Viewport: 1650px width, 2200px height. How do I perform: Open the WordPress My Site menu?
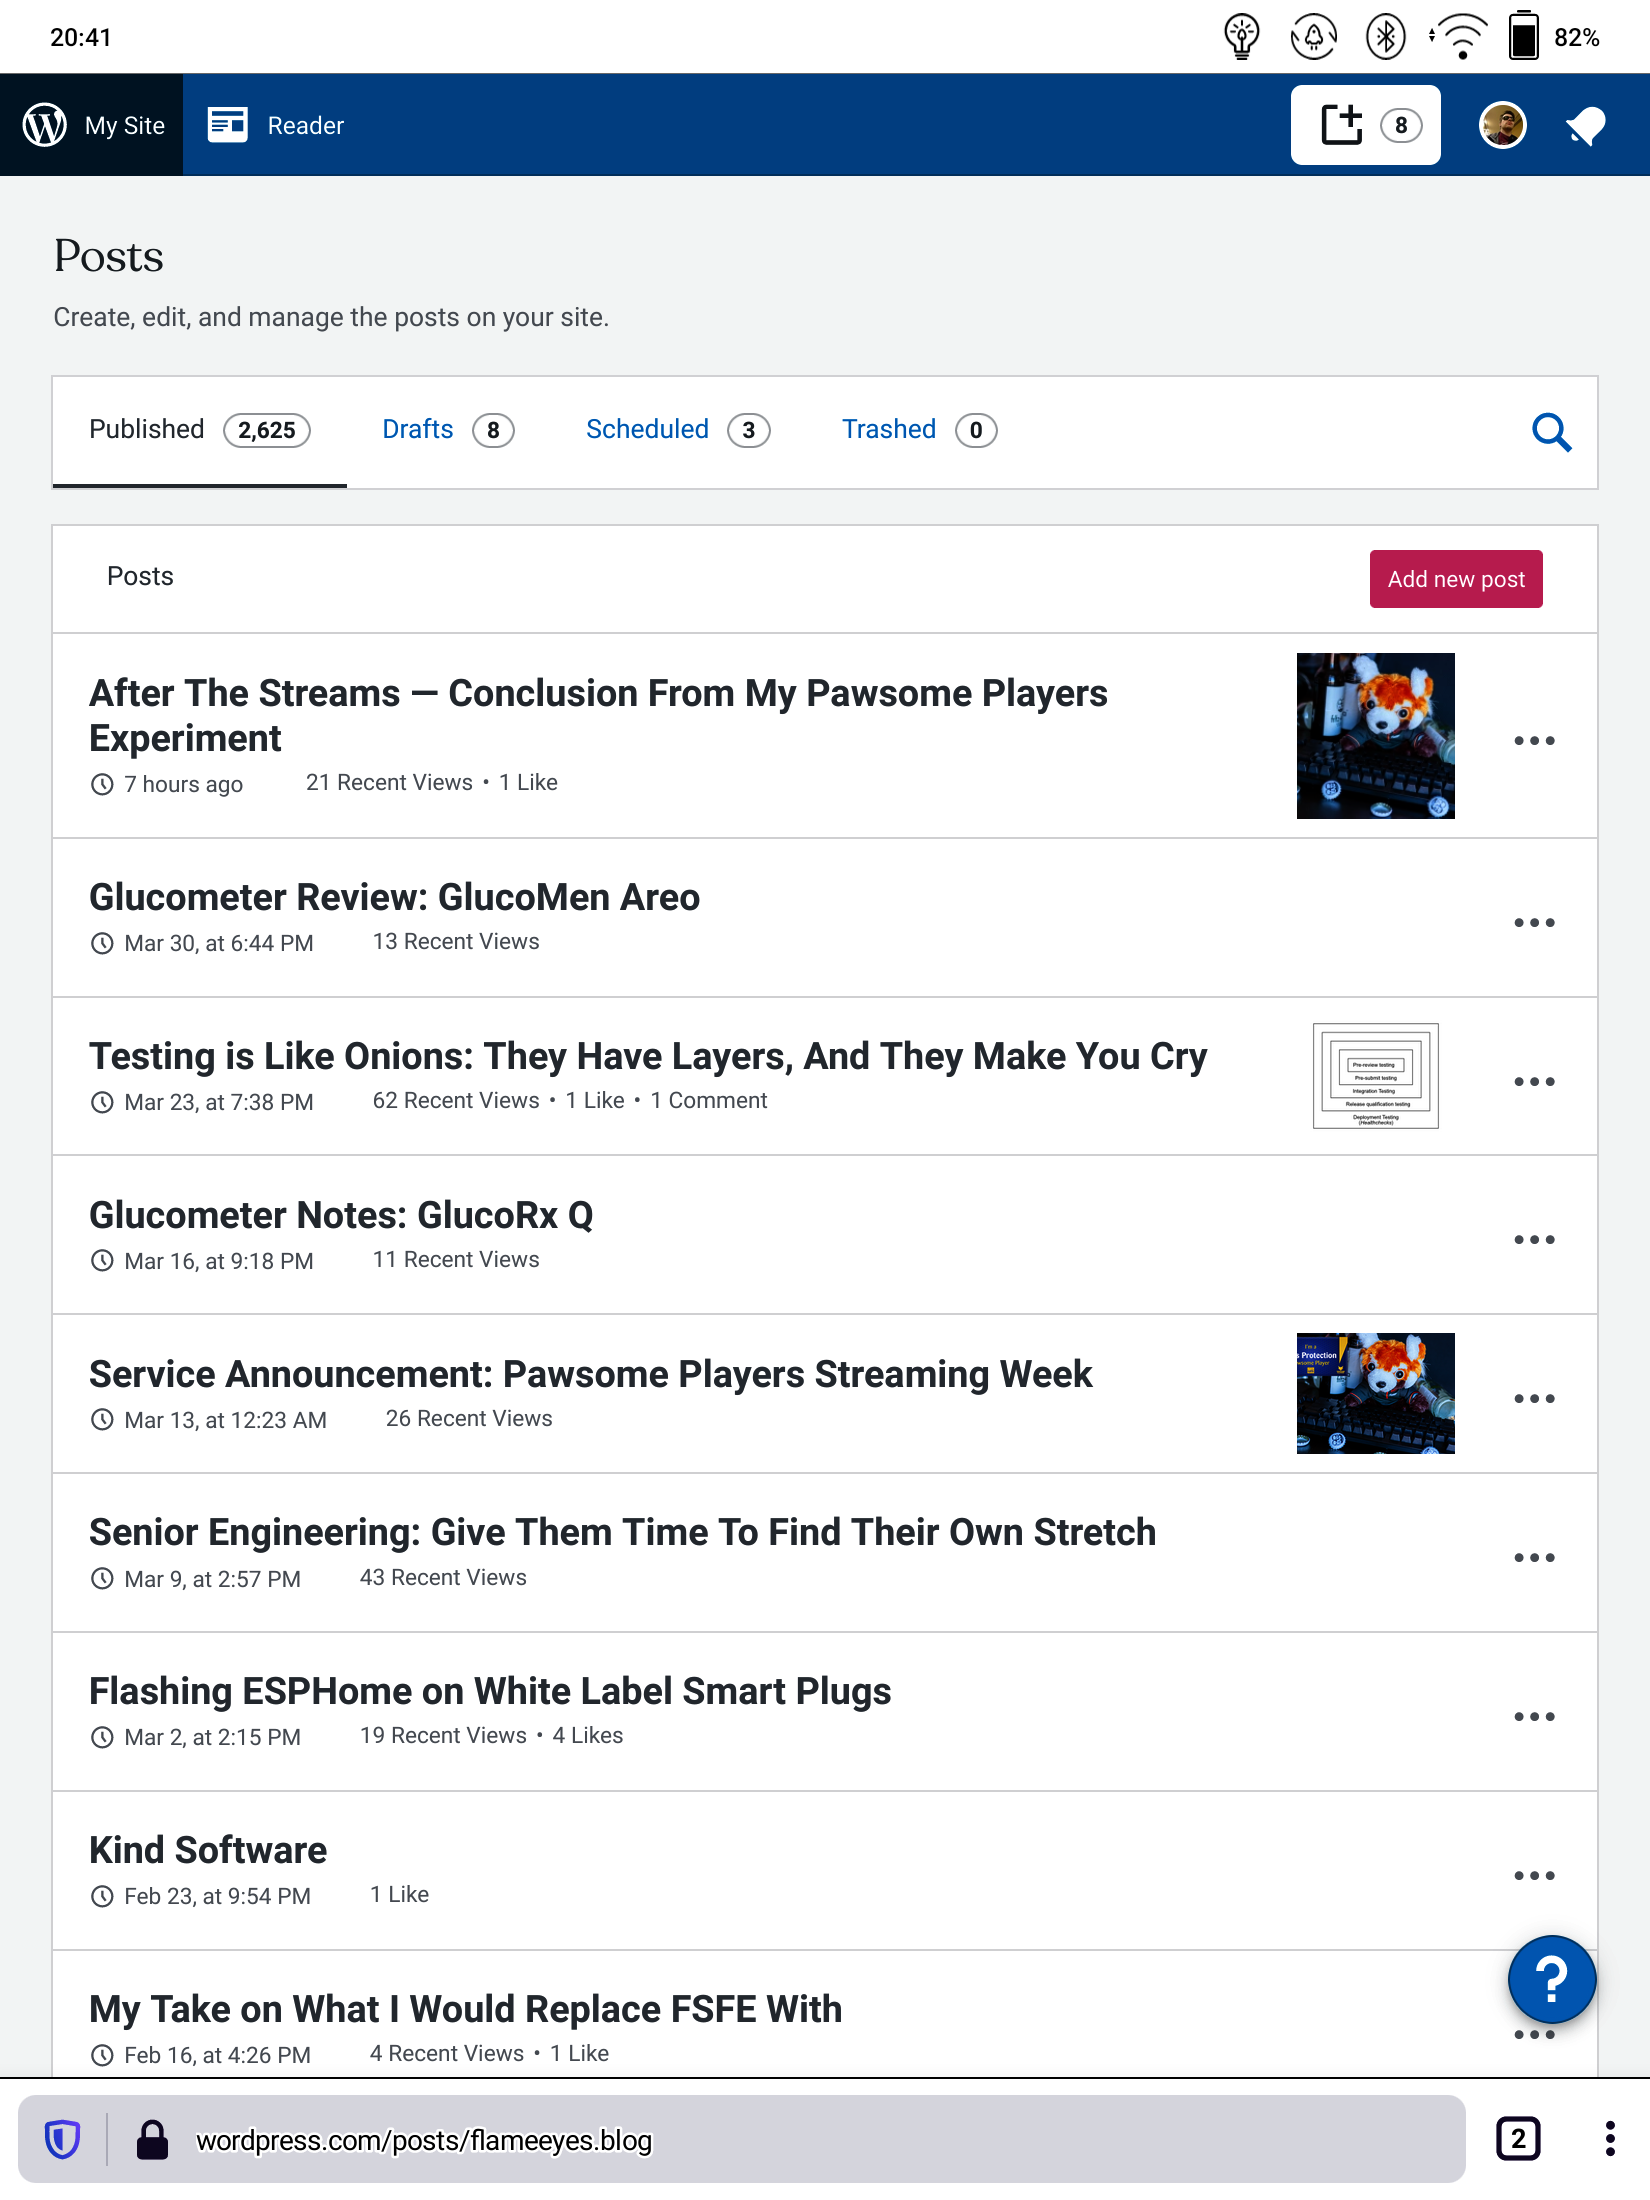point(92,125)
